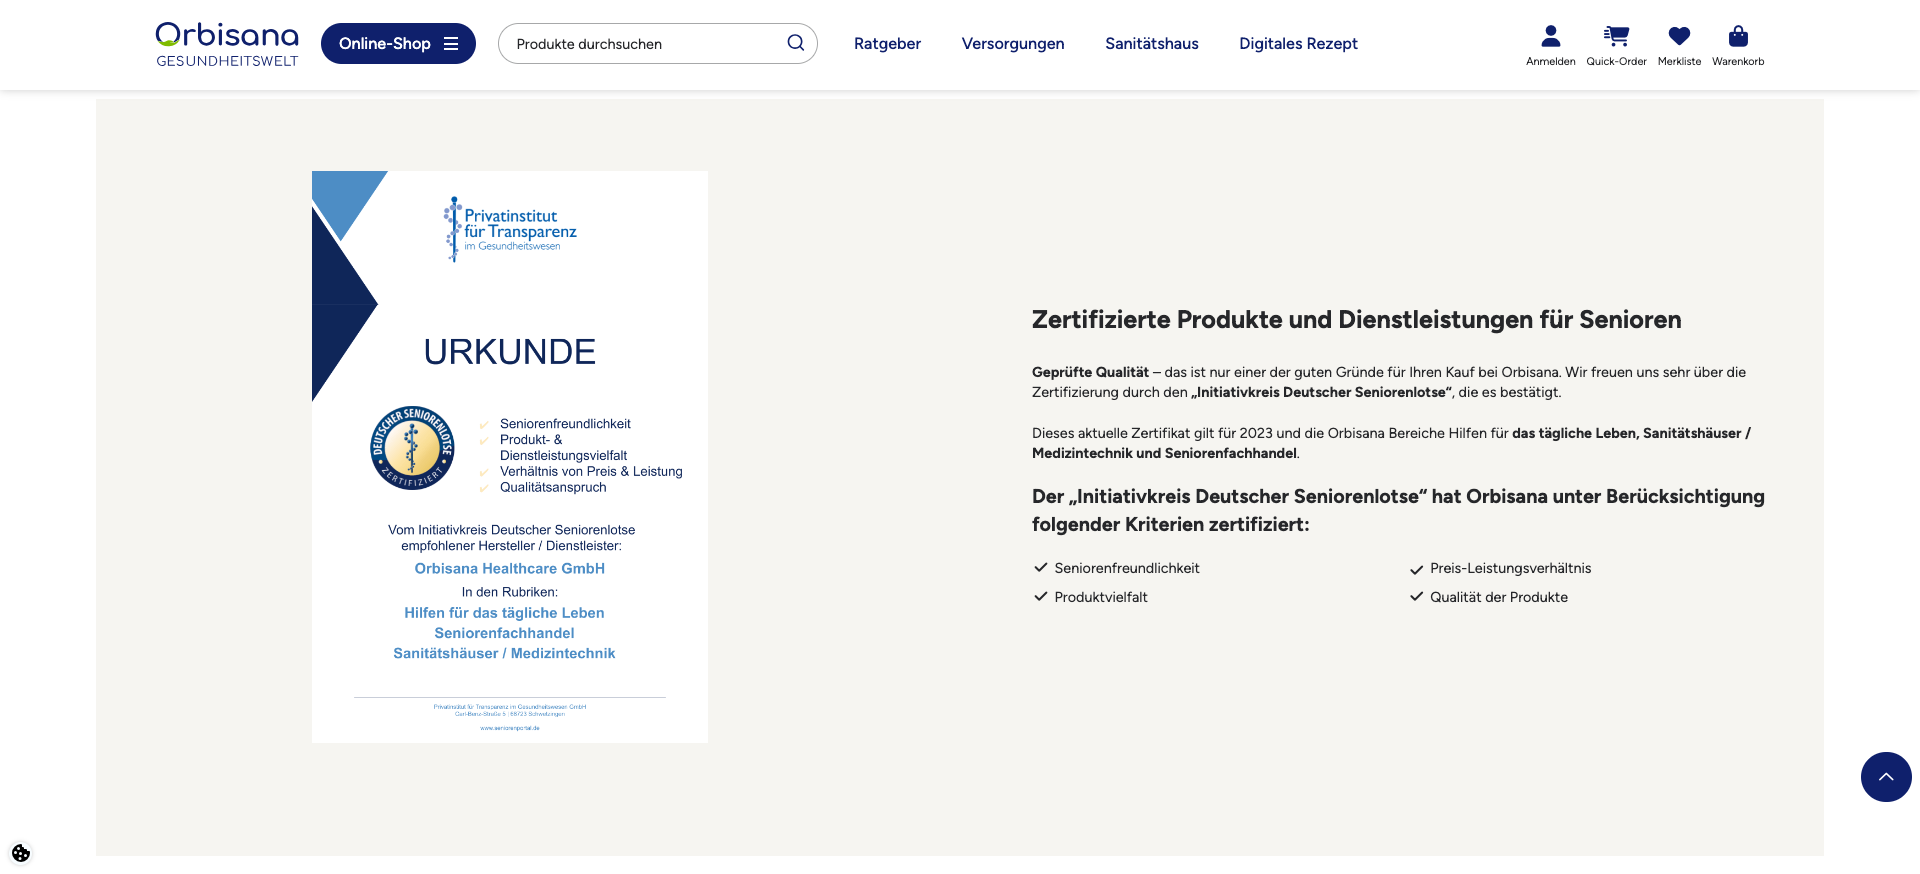1920x874 pixels.
Task: Open the Digitales Rezept link
Action: pos(1298,44)
